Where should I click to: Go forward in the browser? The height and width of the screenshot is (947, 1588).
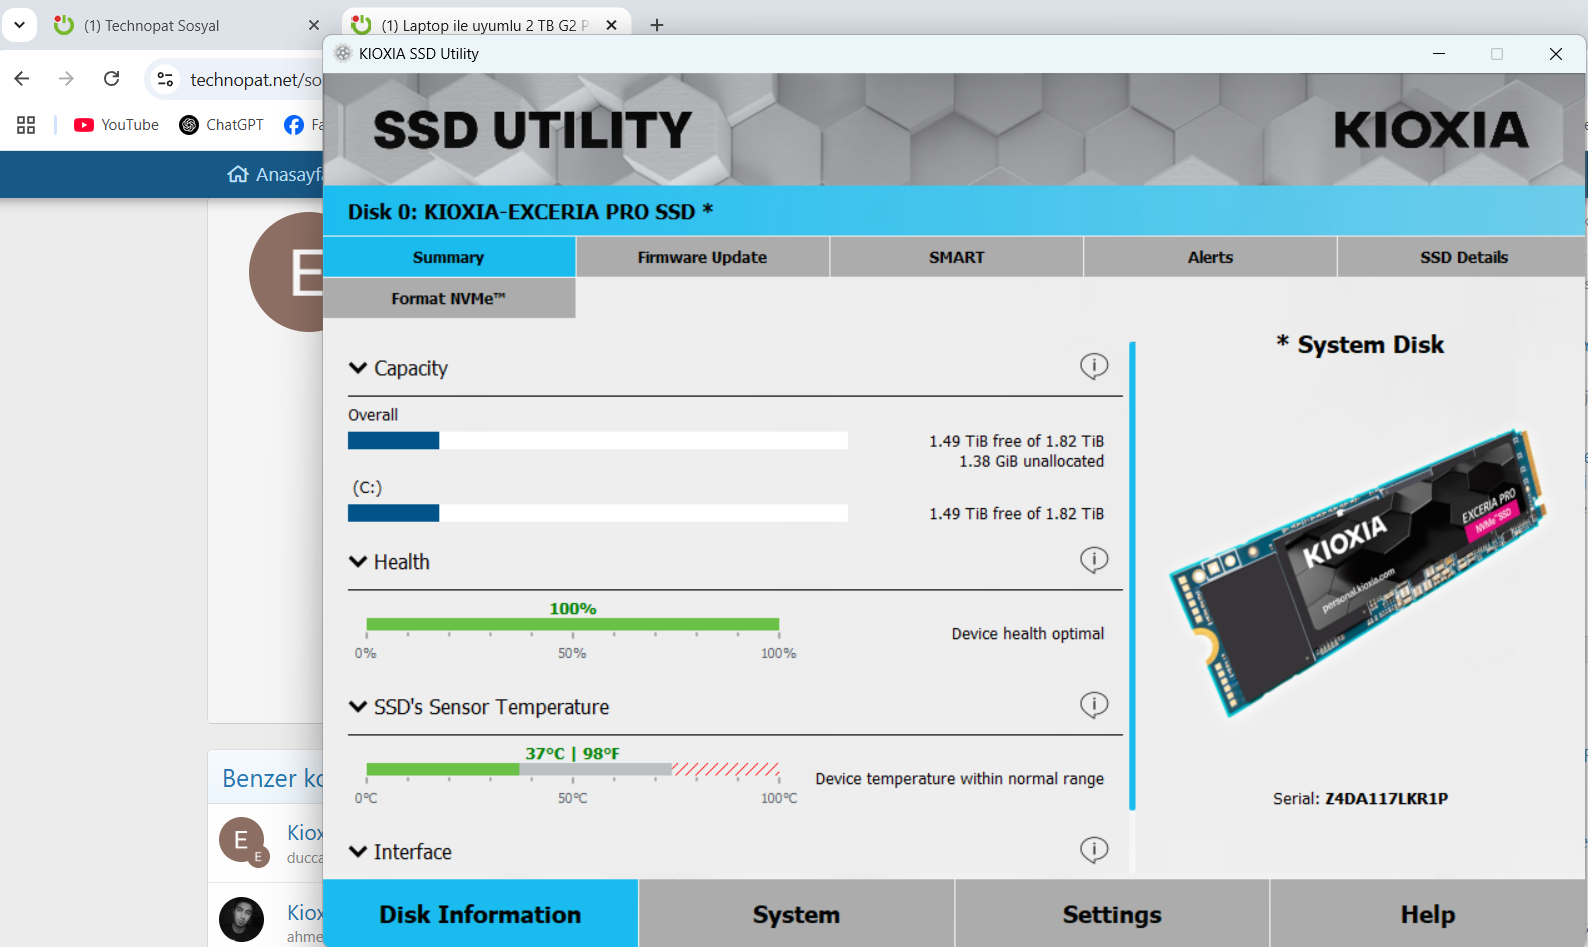[66, 79]
